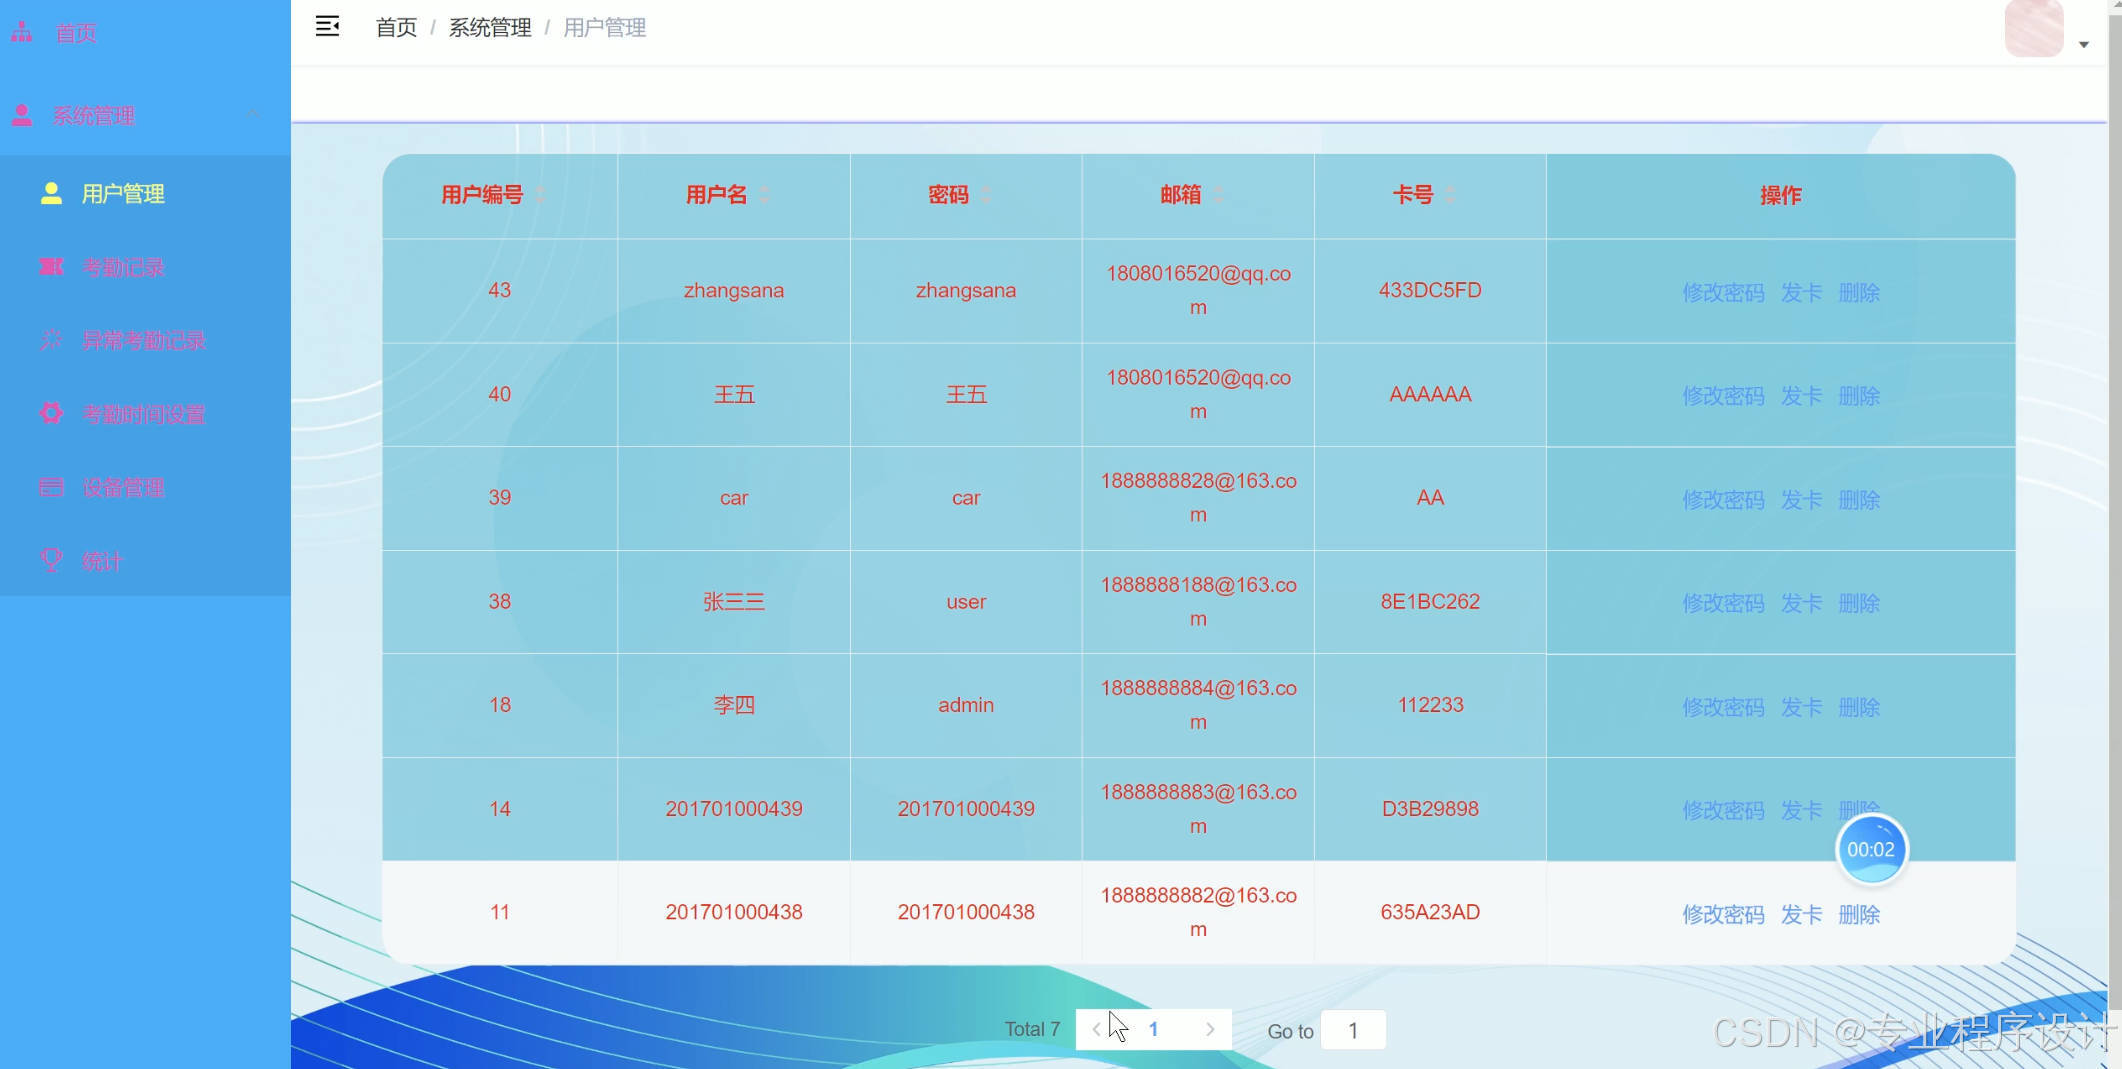Click the 考勤记录 sidebar icon
Screen dimensions: 2122x1069
[x=51, y=267]
